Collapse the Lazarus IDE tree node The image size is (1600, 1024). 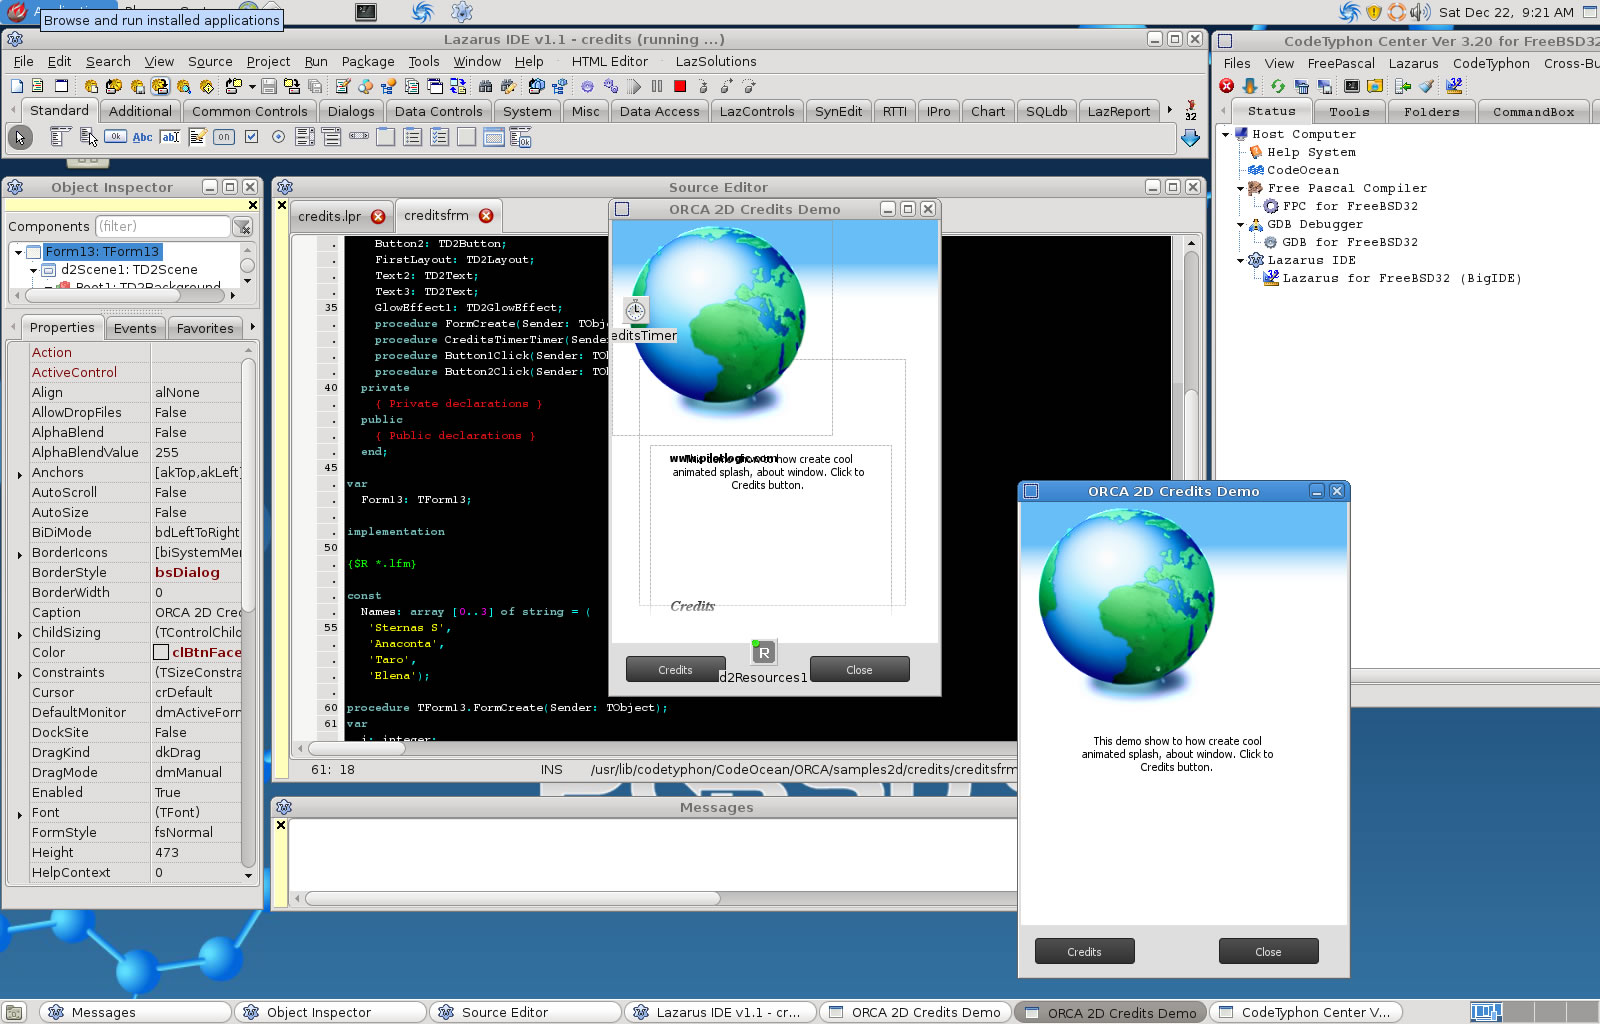tap(1241, 260)
